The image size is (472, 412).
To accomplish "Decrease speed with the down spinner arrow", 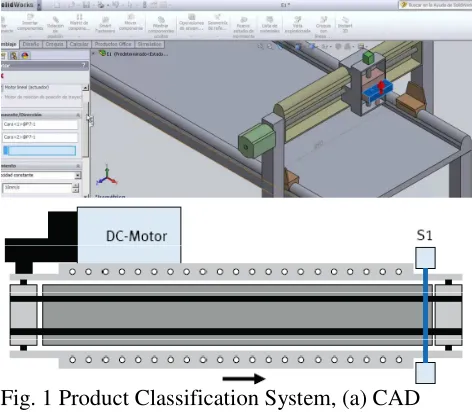I will (76, 190).
